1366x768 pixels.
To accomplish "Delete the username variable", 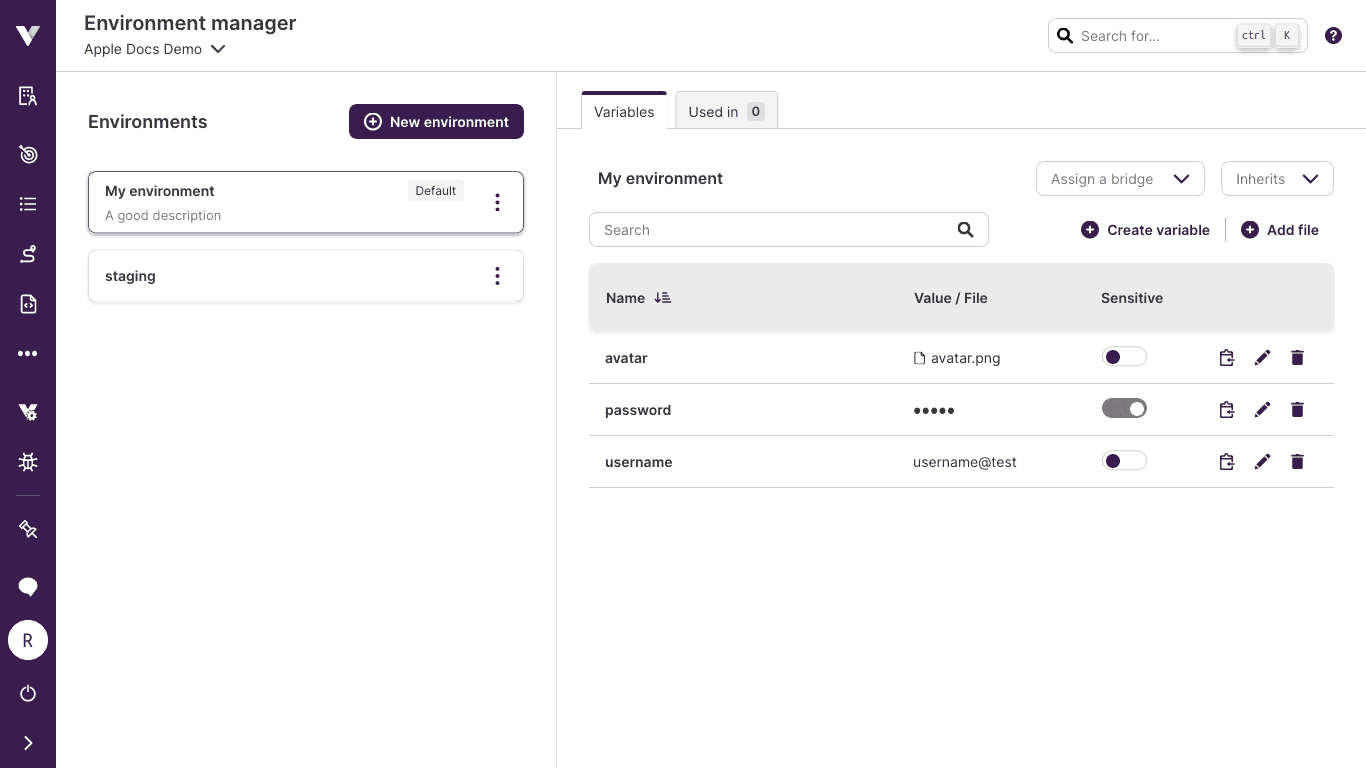I will pos(1297,461).
